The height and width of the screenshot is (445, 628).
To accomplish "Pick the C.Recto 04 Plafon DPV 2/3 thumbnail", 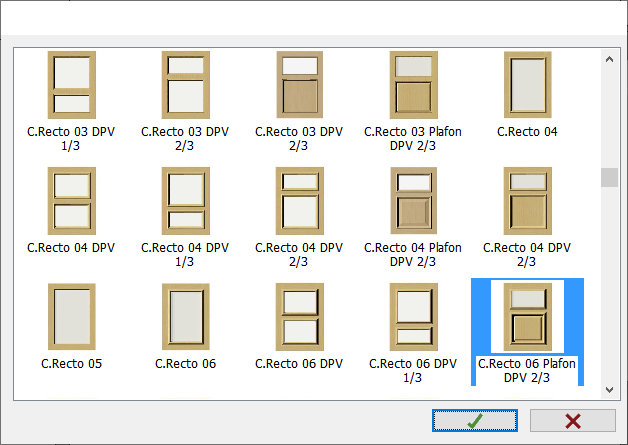I will tap(414, 201).
